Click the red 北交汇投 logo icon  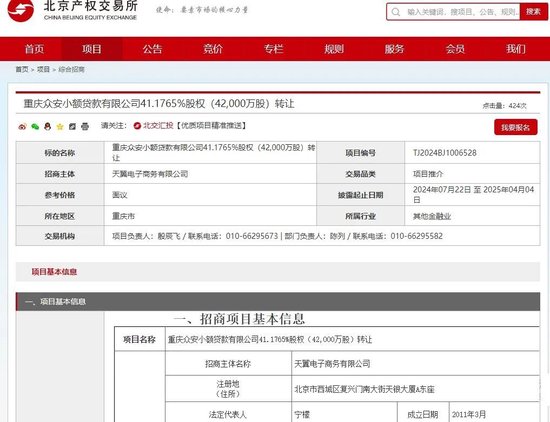point(137,126)
